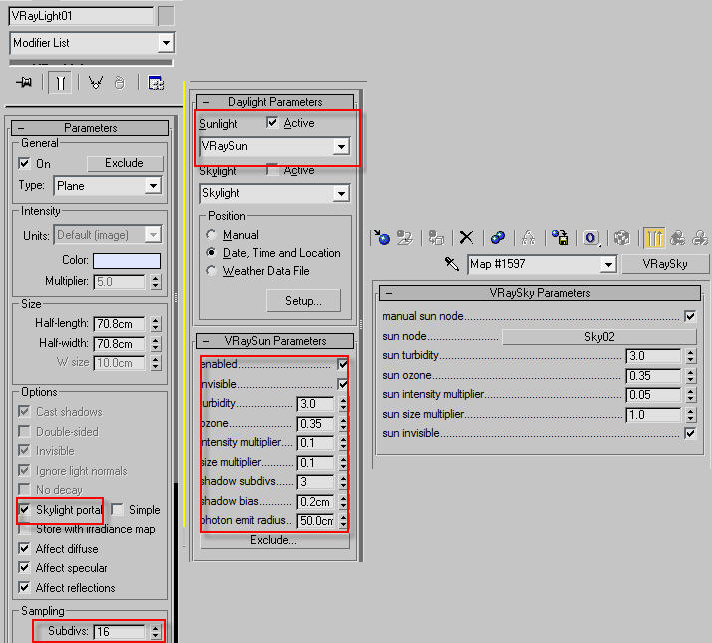The height and width of the screenshot is (643, 712).
Task: Toggle Show End Result in modifier stack
Action: 60,84
